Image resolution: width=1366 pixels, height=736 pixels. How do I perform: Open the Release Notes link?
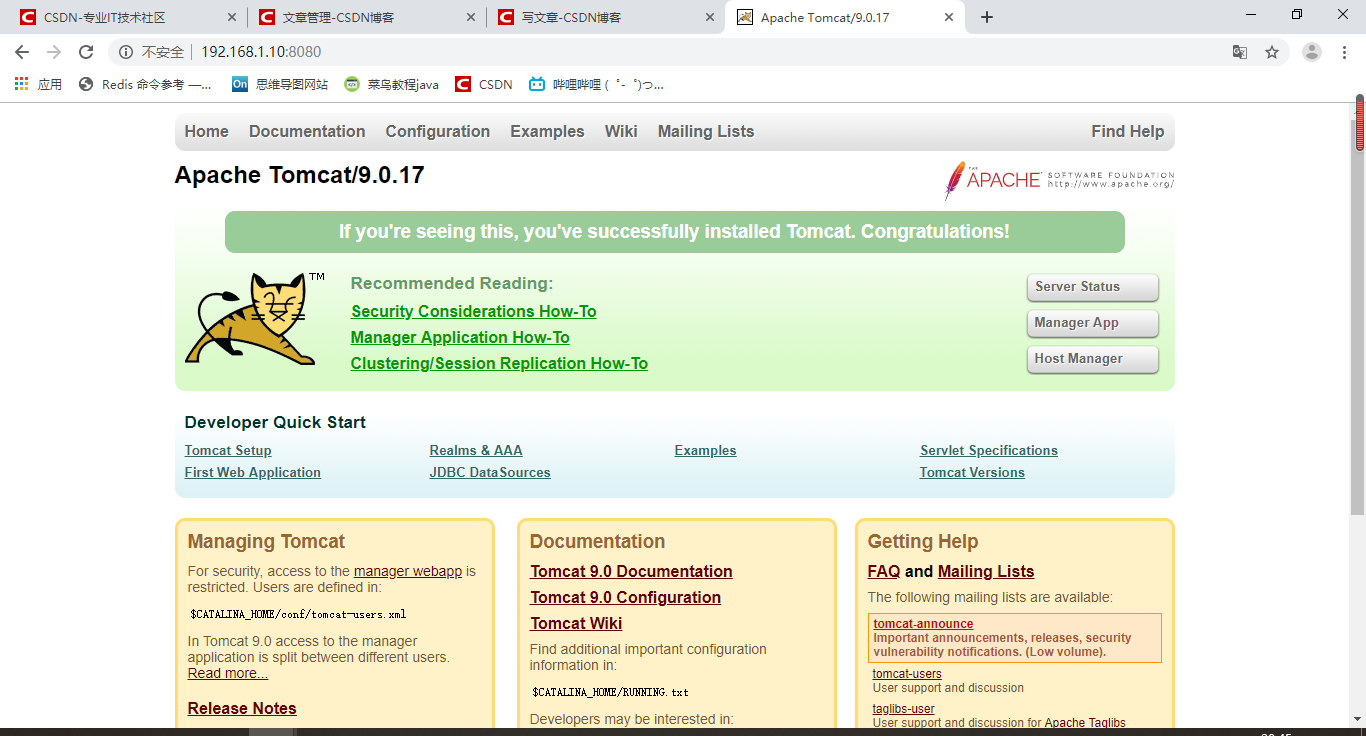(x=242, y=709)
